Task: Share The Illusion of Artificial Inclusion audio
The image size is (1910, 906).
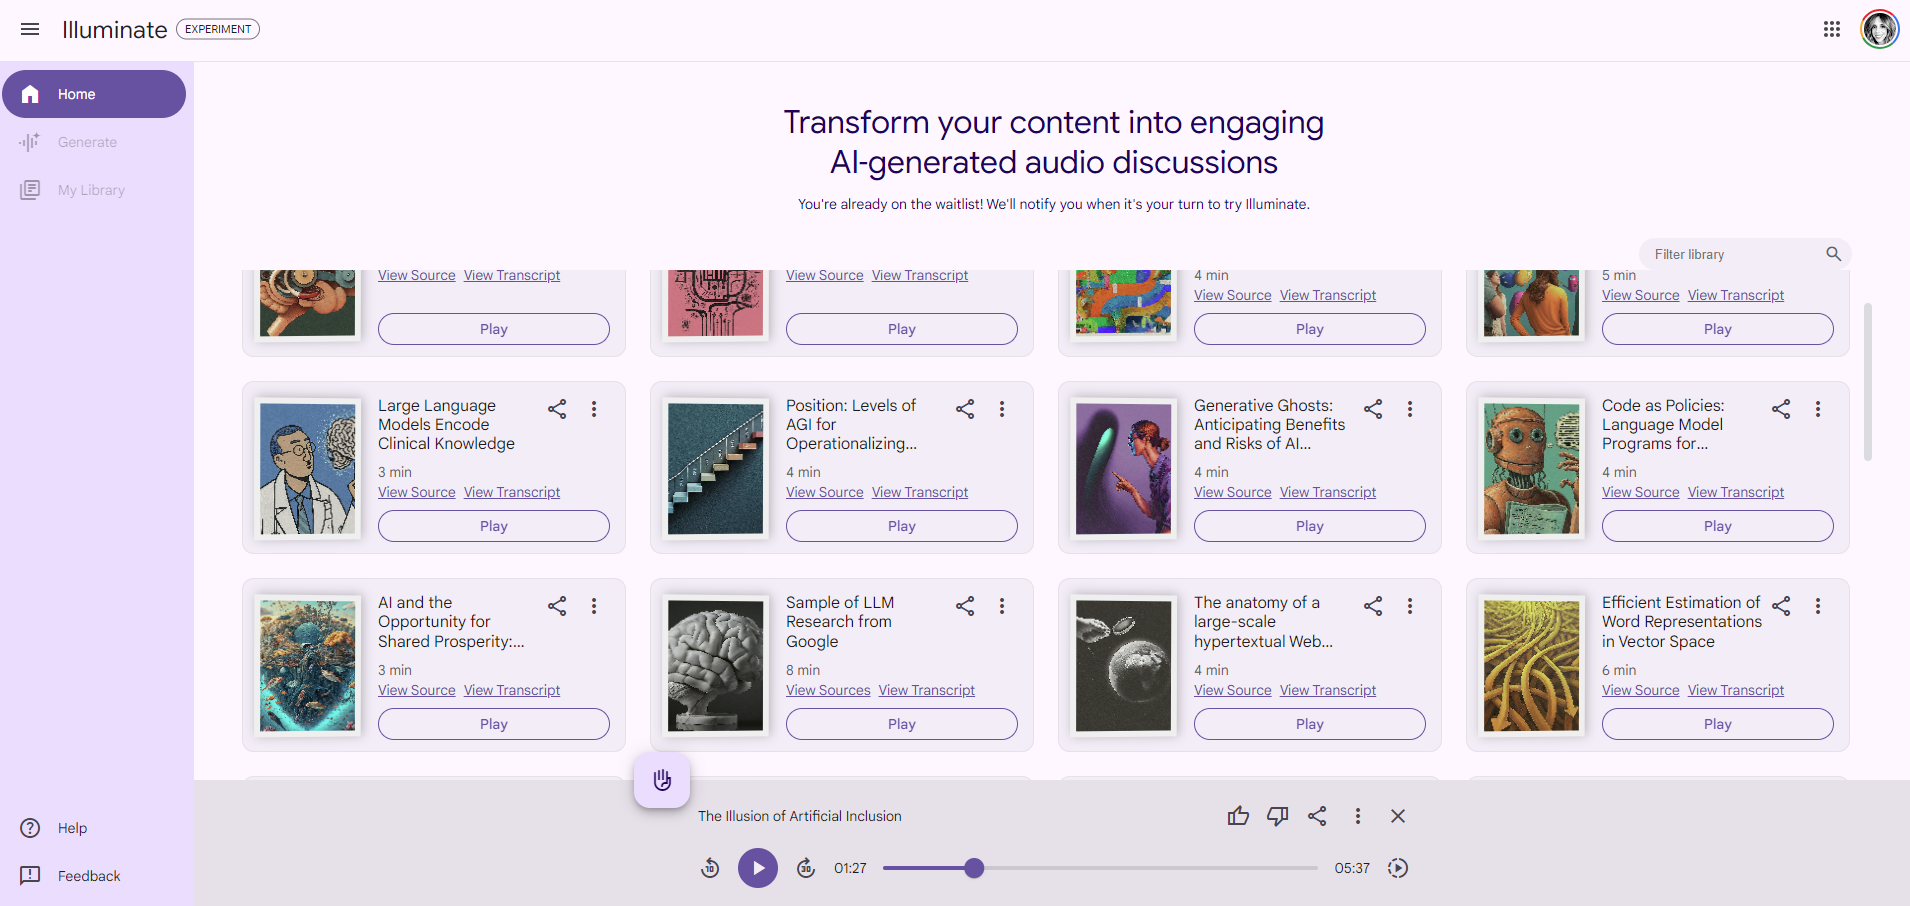Action: 1317,816
